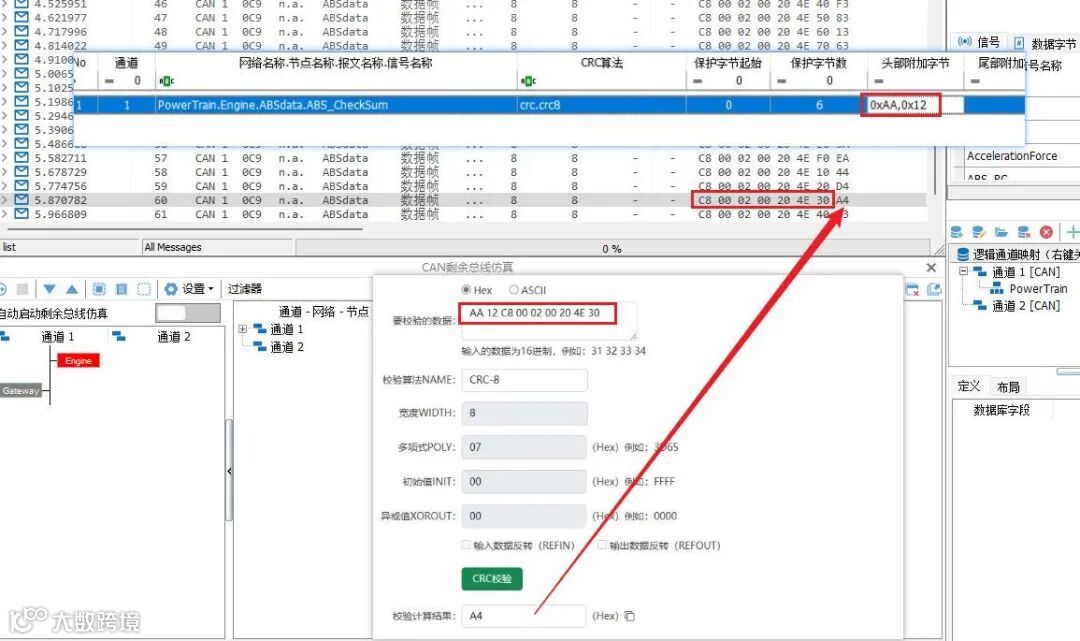1080x641 pixels.
Task: Expand trace row 5.774756
Action: pyautogui.click(x=5, y=186)
